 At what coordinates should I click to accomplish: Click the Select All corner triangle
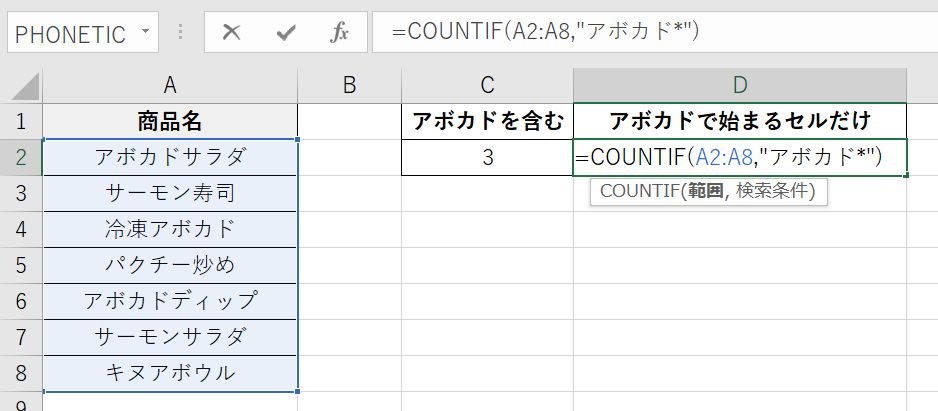(x=21, y=85)
